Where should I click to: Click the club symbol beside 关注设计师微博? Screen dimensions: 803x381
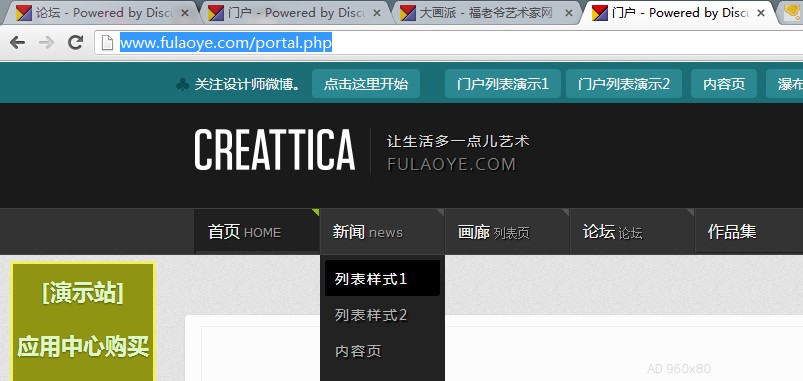(182, 84)
